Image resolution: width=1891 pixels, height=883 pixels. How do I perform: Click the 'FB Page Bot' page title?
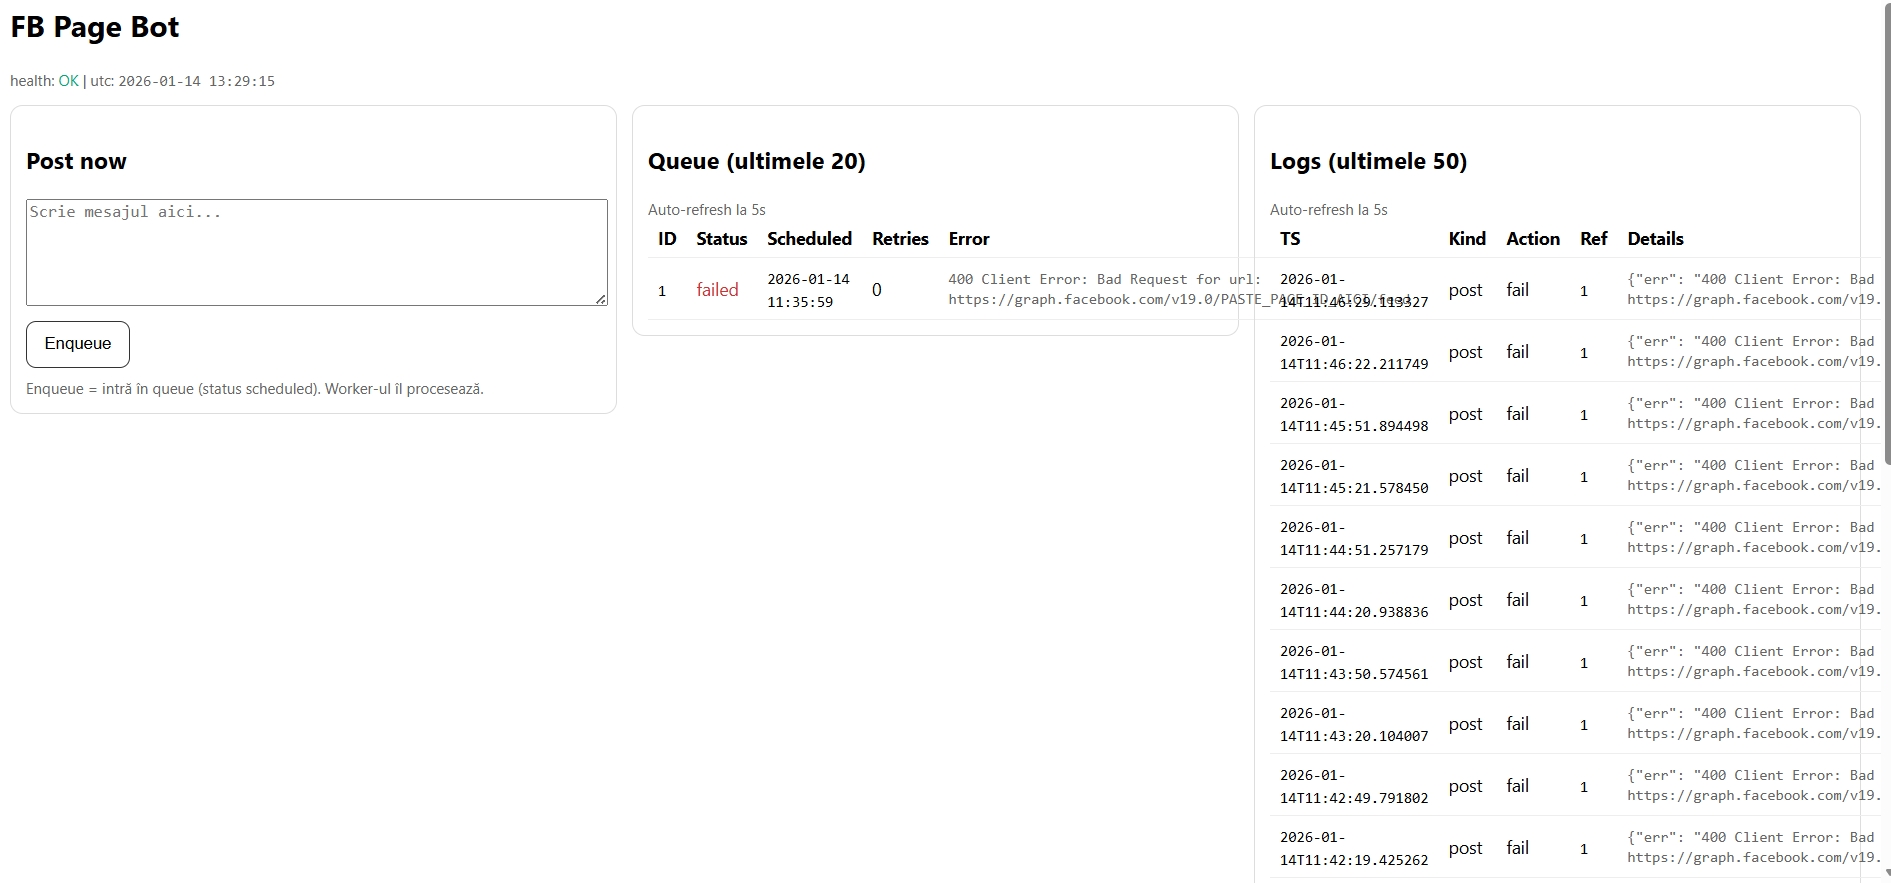(95, 28)
